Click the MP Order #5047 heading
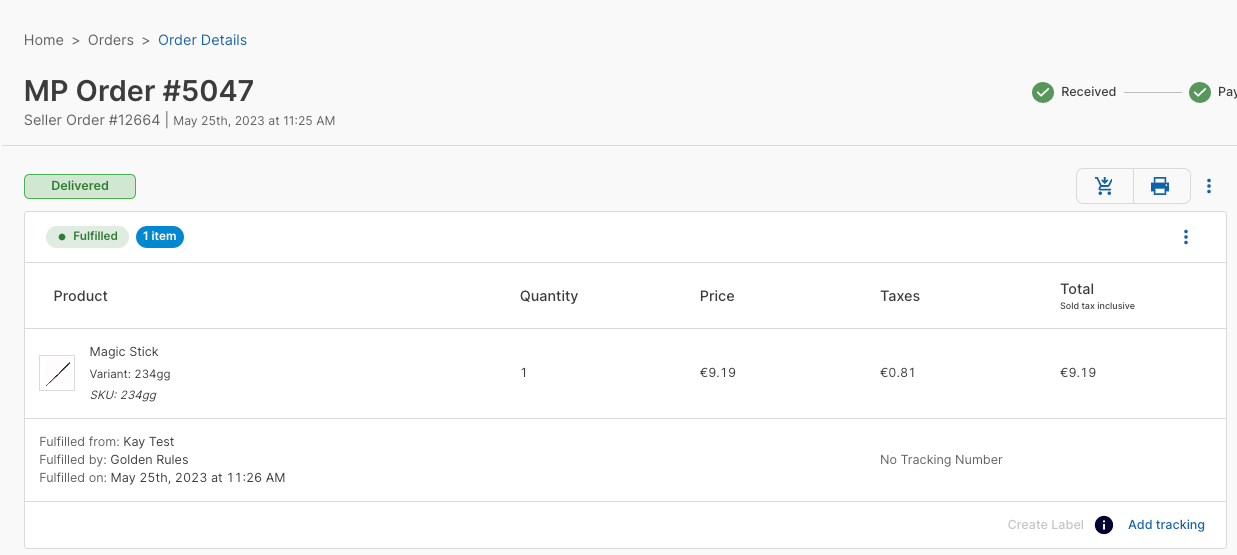Screen dimensions: 1237x555 139,91
